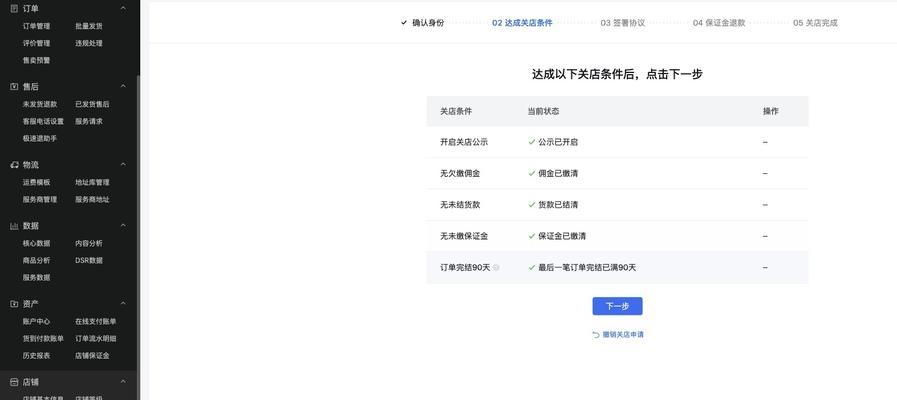Click the 佣金已缴清 status text
This screenshot has height=400, width=897.
tap(558, 173)
